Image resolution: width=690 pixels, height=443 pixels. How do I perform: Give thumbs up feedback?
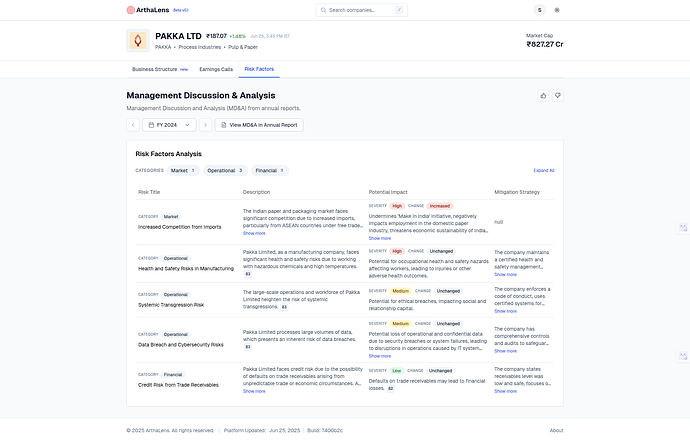coord(543,95)
